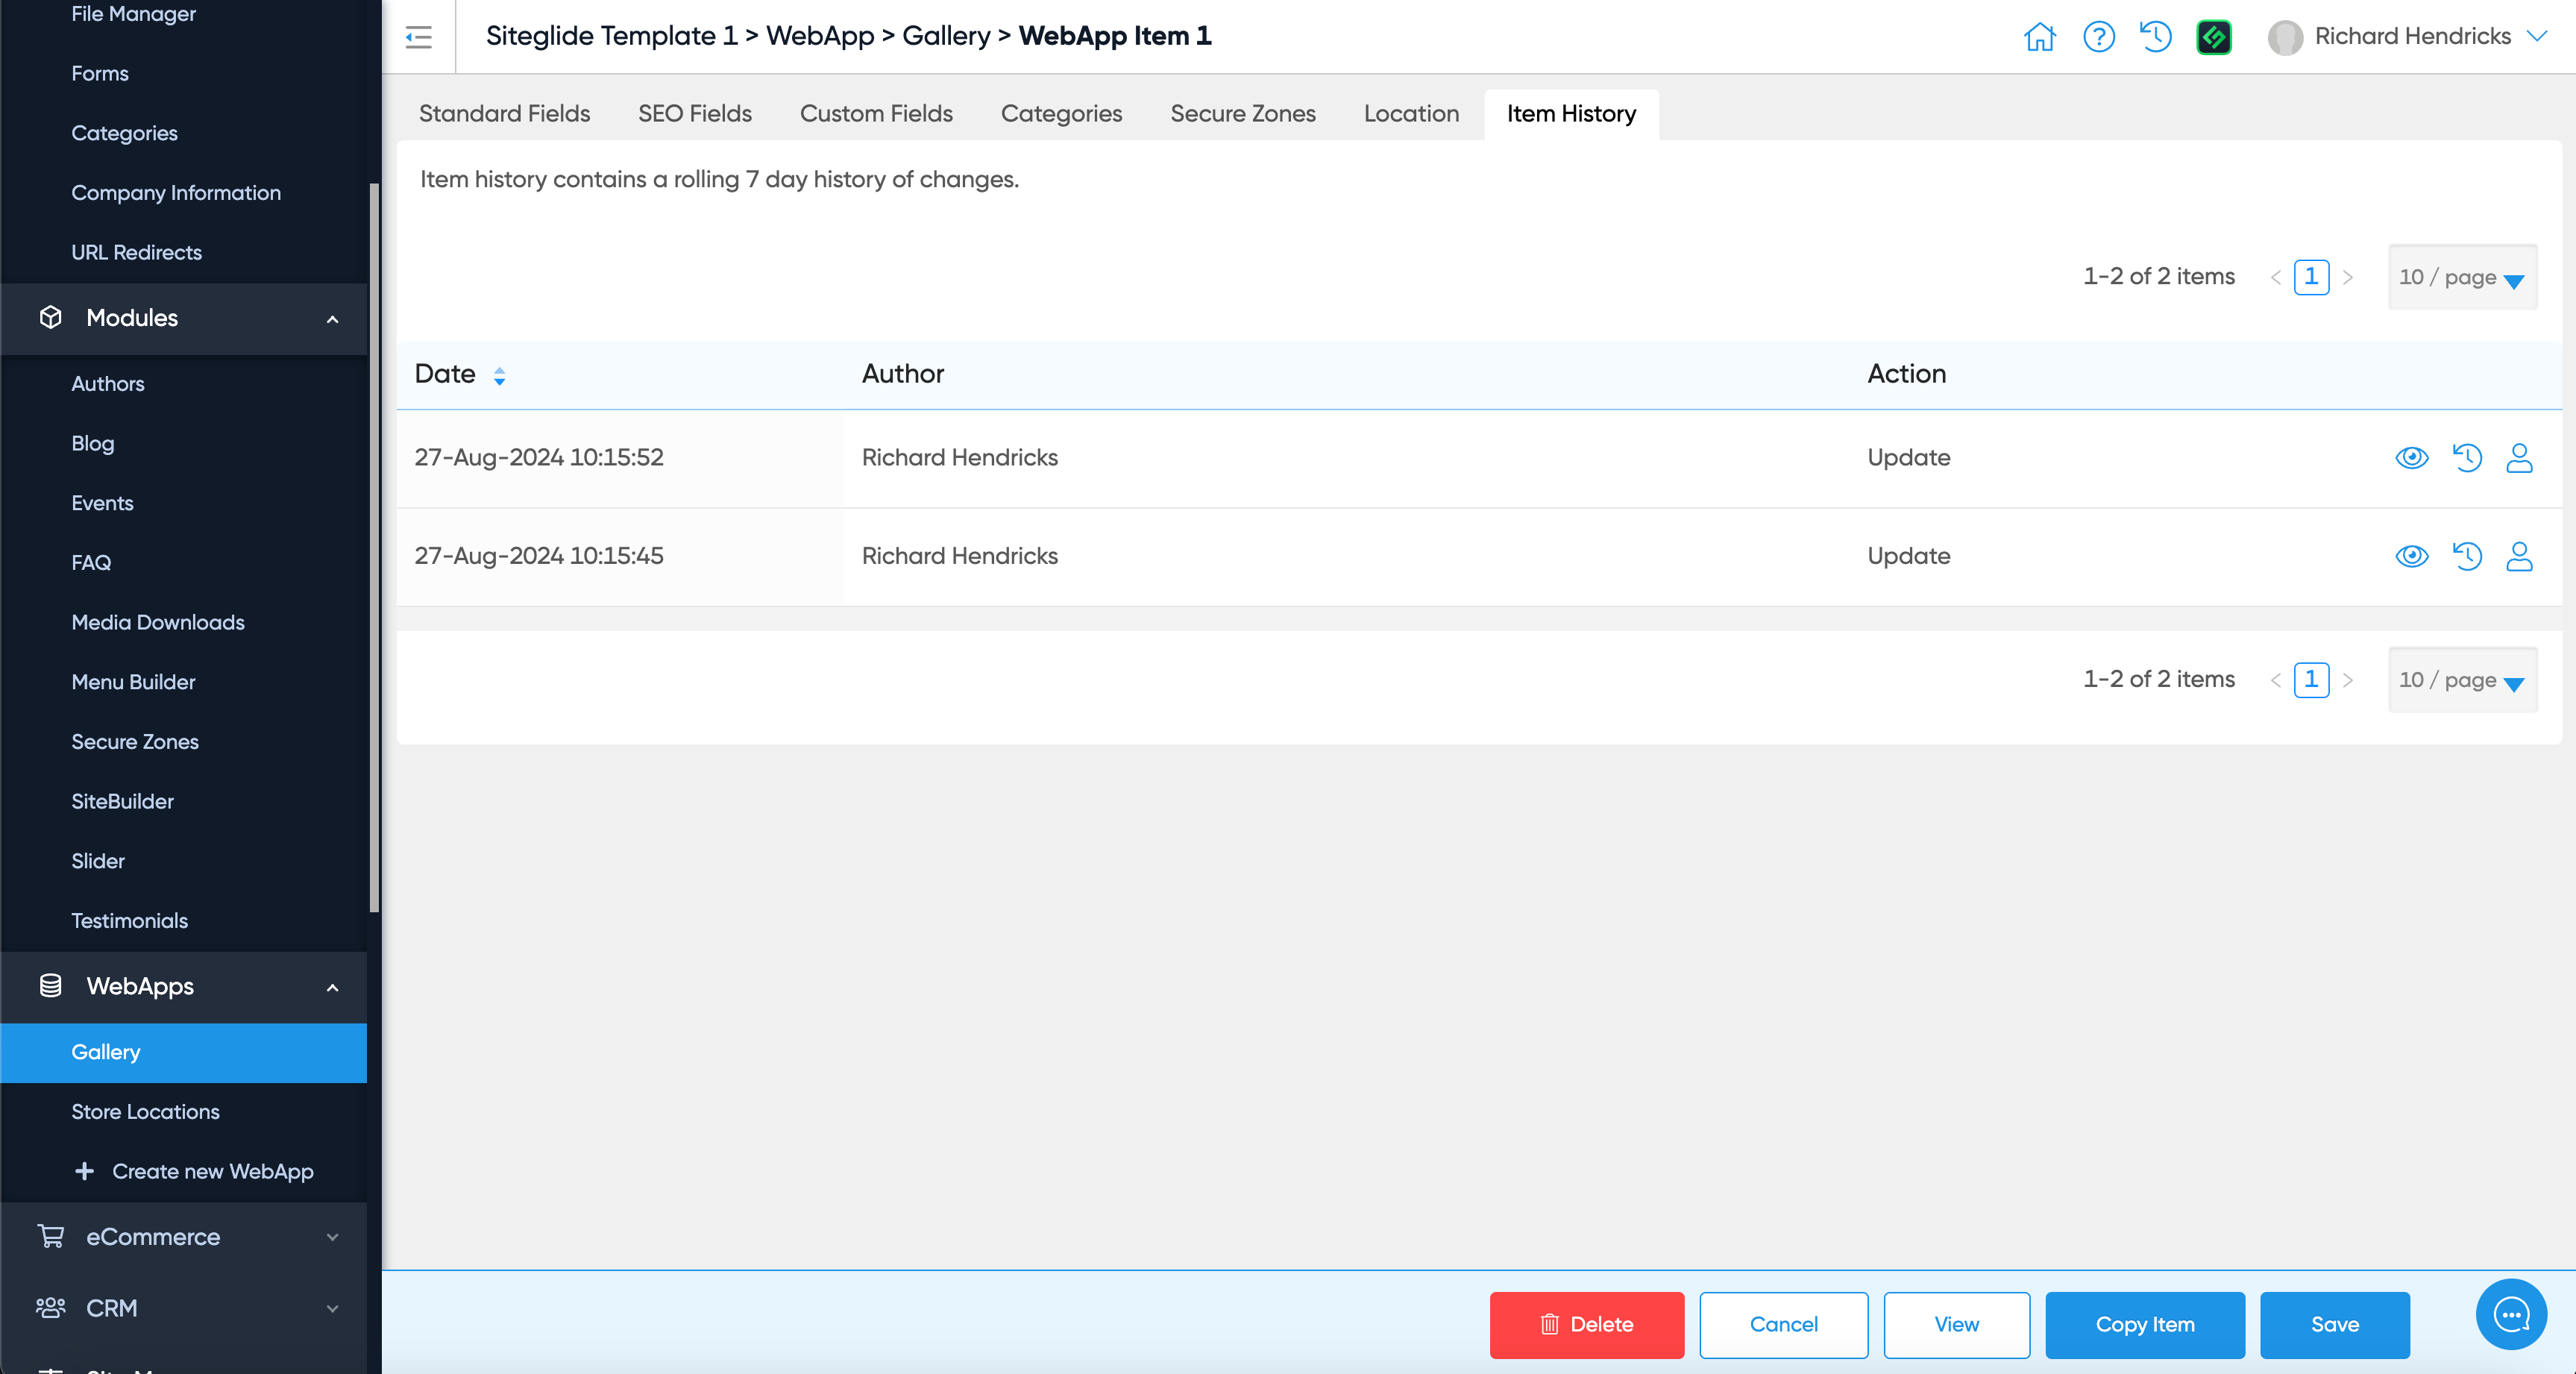Preview the 10:15:45 update with eye icon
Image resolution: width=2576 pixels, height=1374 pixels.
point(2411,556)
